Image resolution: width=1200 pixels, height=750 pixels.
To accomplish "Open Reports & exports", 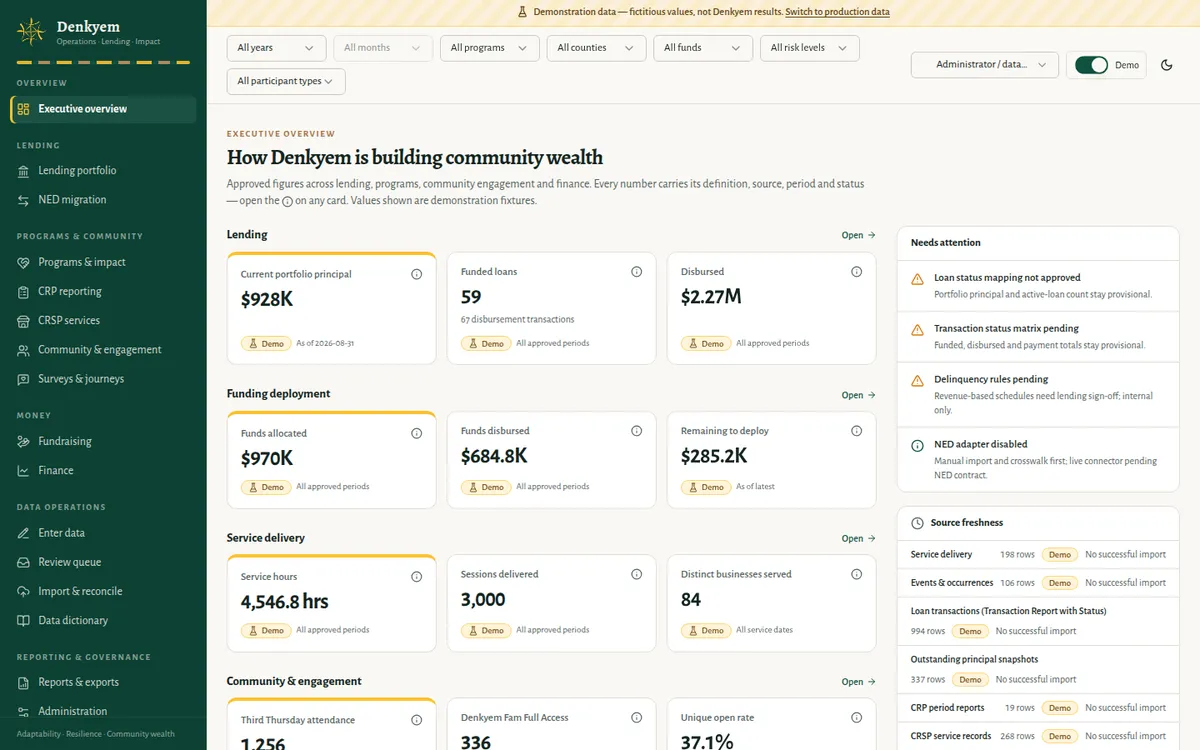I will pos(103,682).
